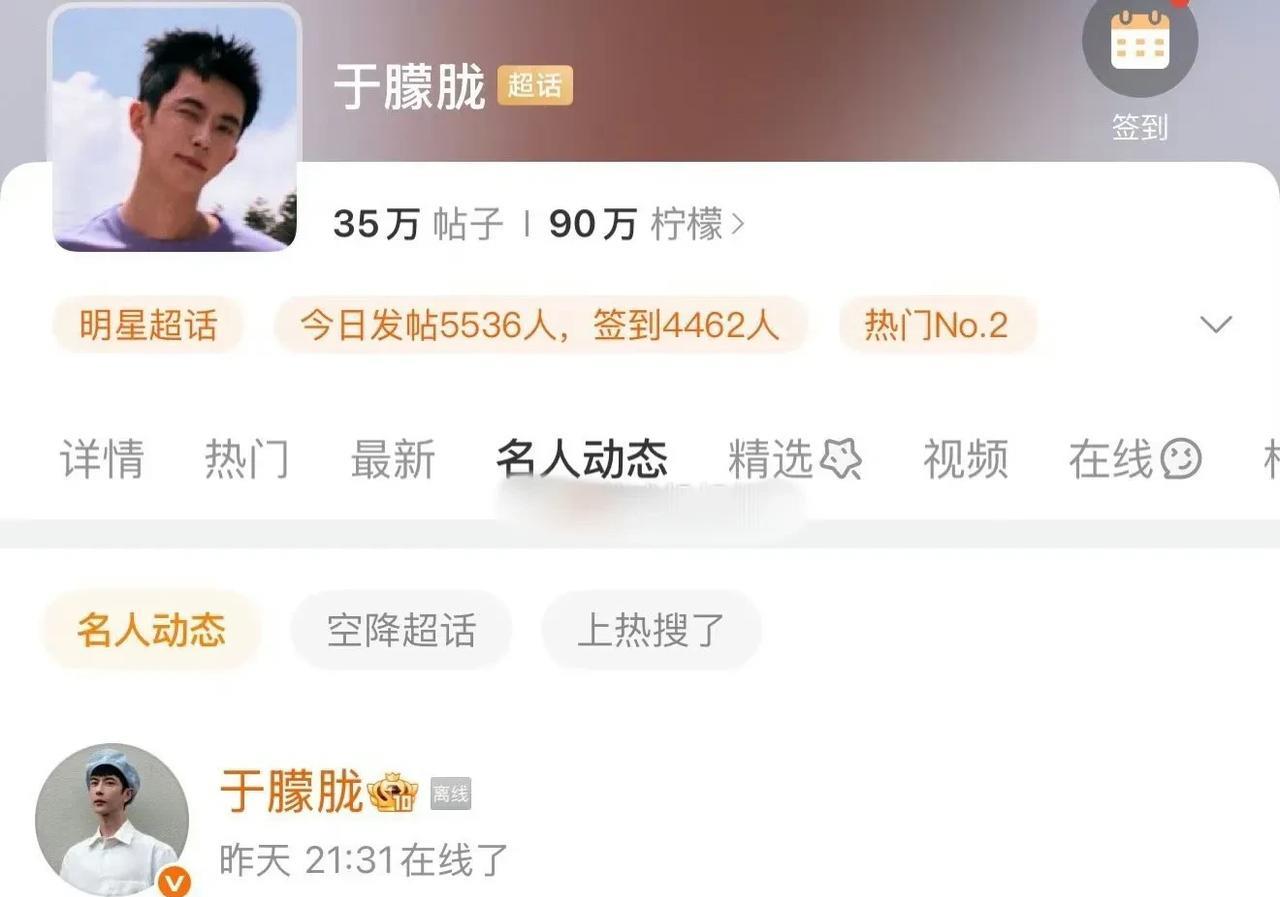Tap the orange verified V badge
The width and height of the screenshot is (1280, 897).
[x=174, y=882]
